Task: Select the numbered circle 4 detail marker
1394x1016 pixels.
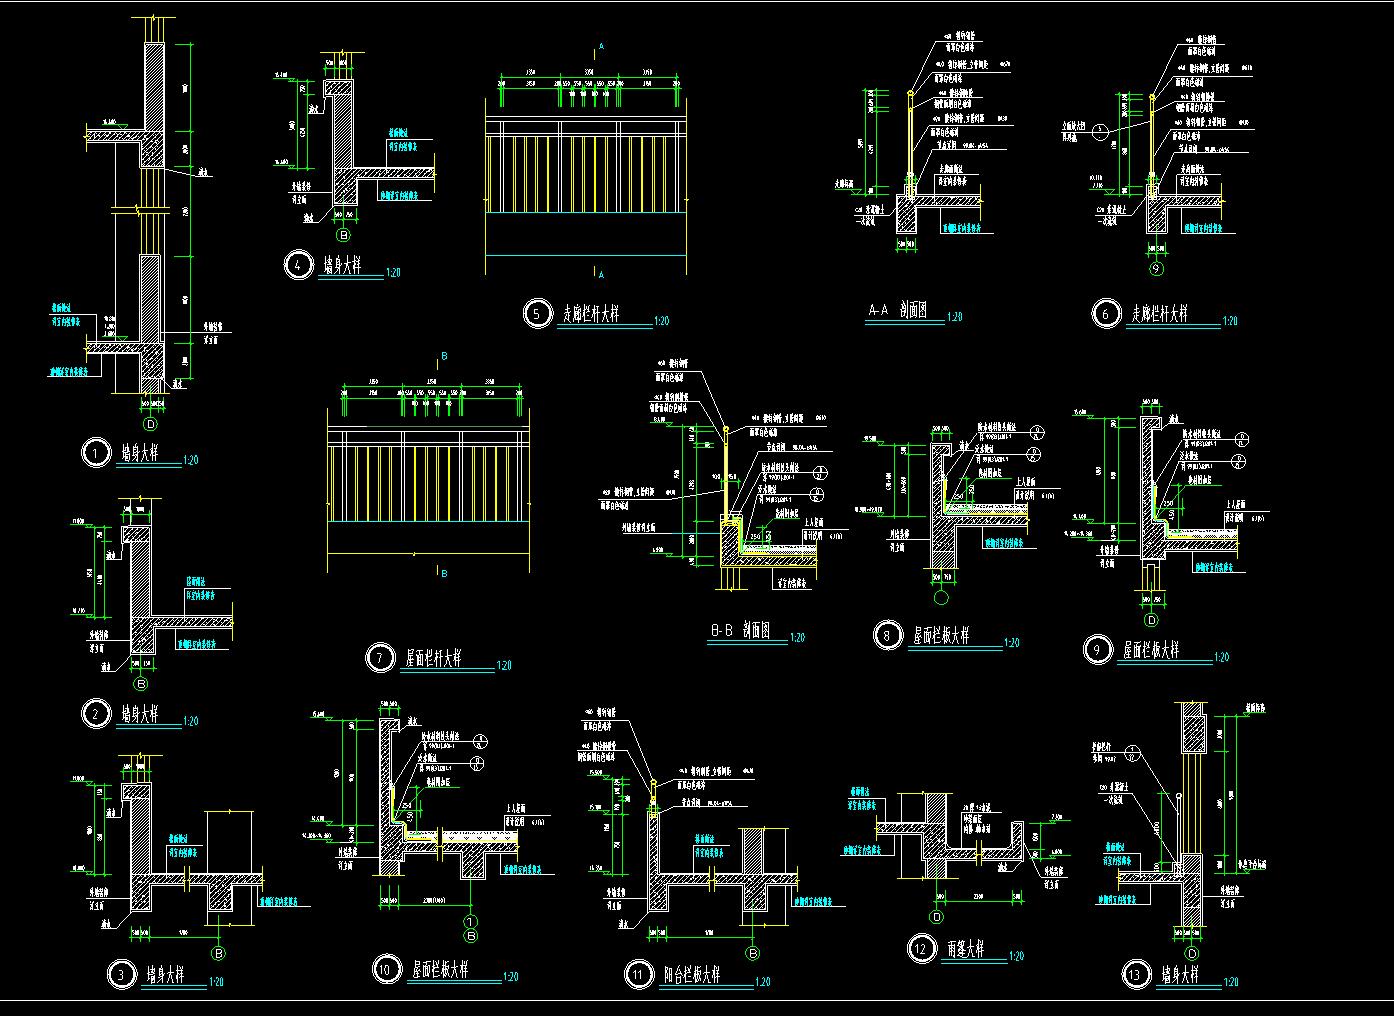Action: (x=298, y=265)
